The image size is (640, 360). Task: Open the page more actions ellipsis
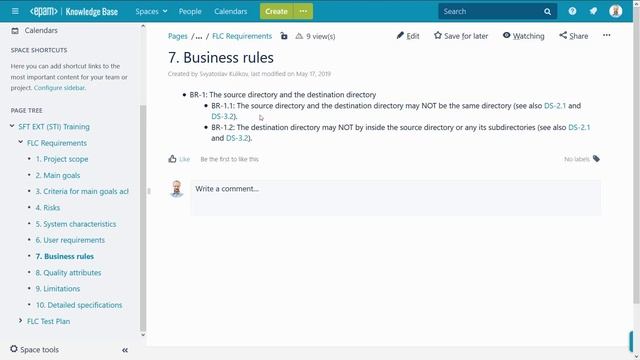point(607,36)
